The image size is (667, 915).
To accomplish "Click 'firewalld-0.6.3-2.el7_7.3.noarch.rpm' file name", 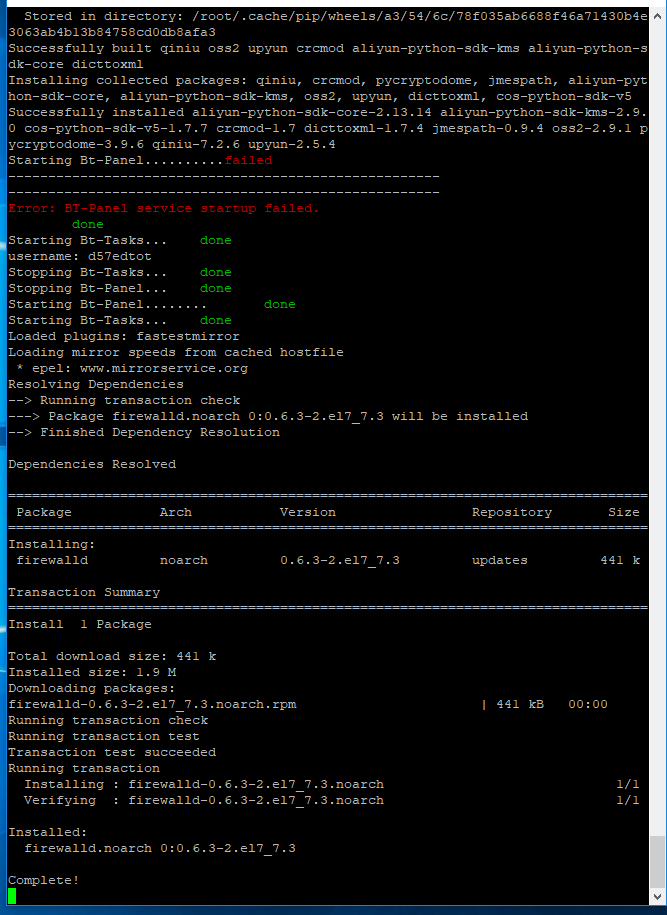I will 152,704.
